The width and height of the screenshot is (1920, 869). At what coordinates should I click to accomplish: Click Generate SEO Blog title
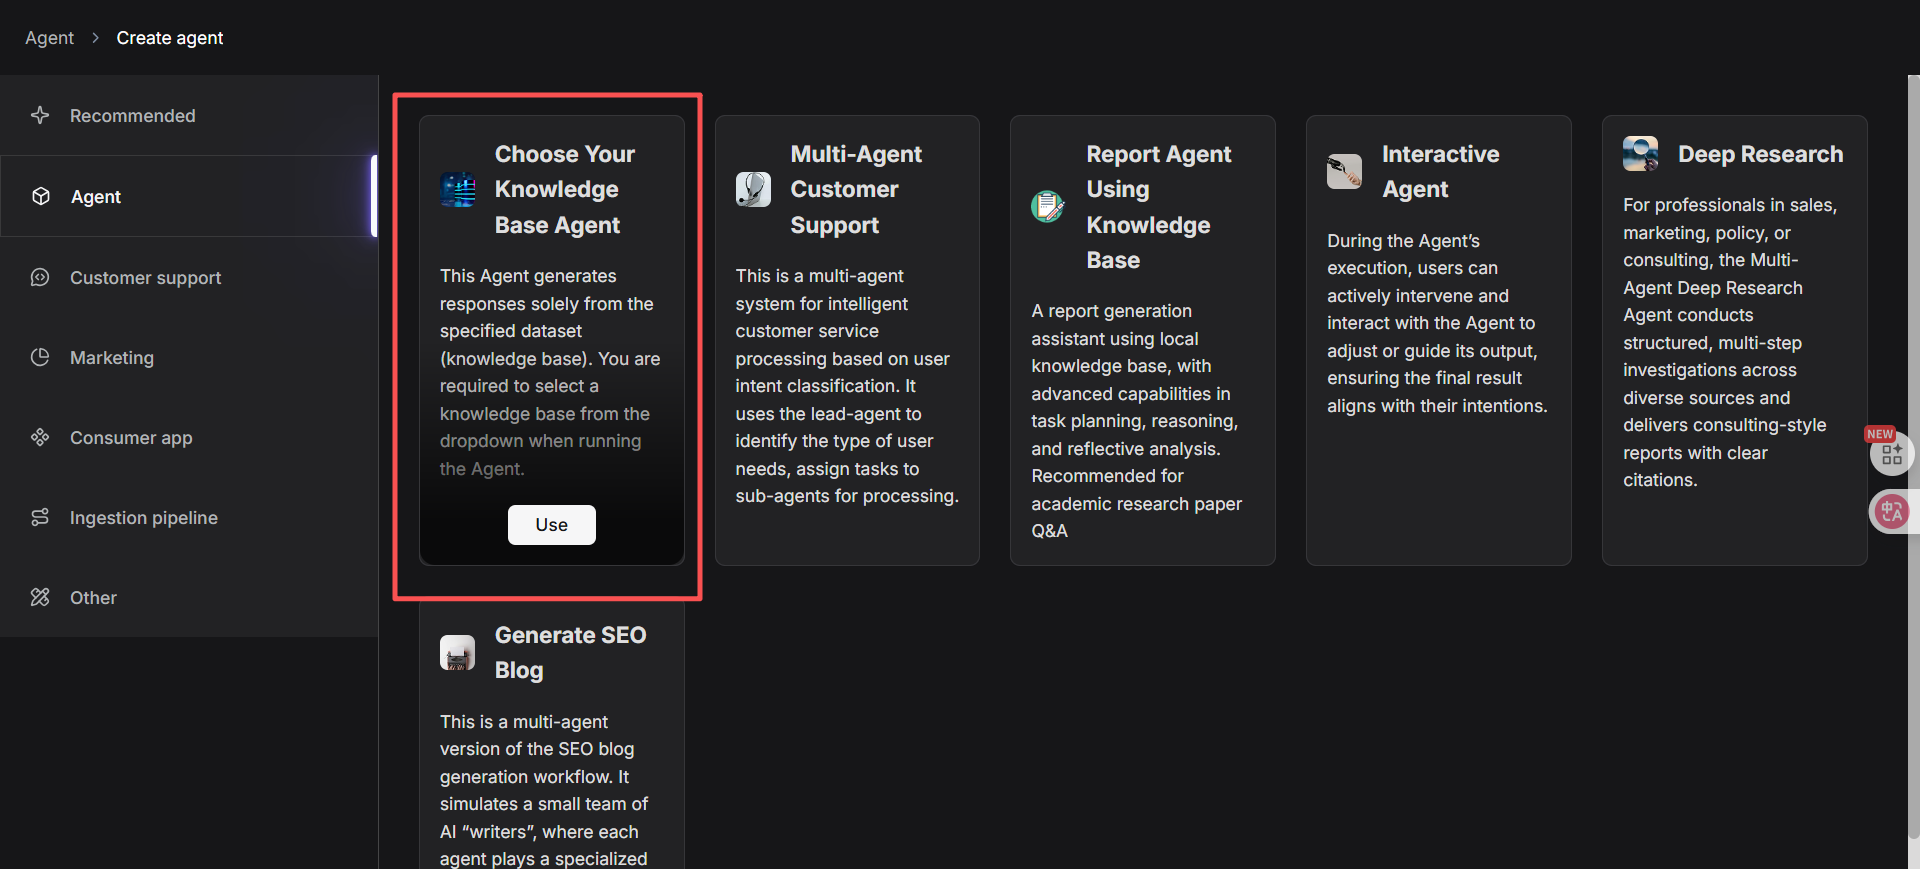pyautogui.click(x=570, y=652)
